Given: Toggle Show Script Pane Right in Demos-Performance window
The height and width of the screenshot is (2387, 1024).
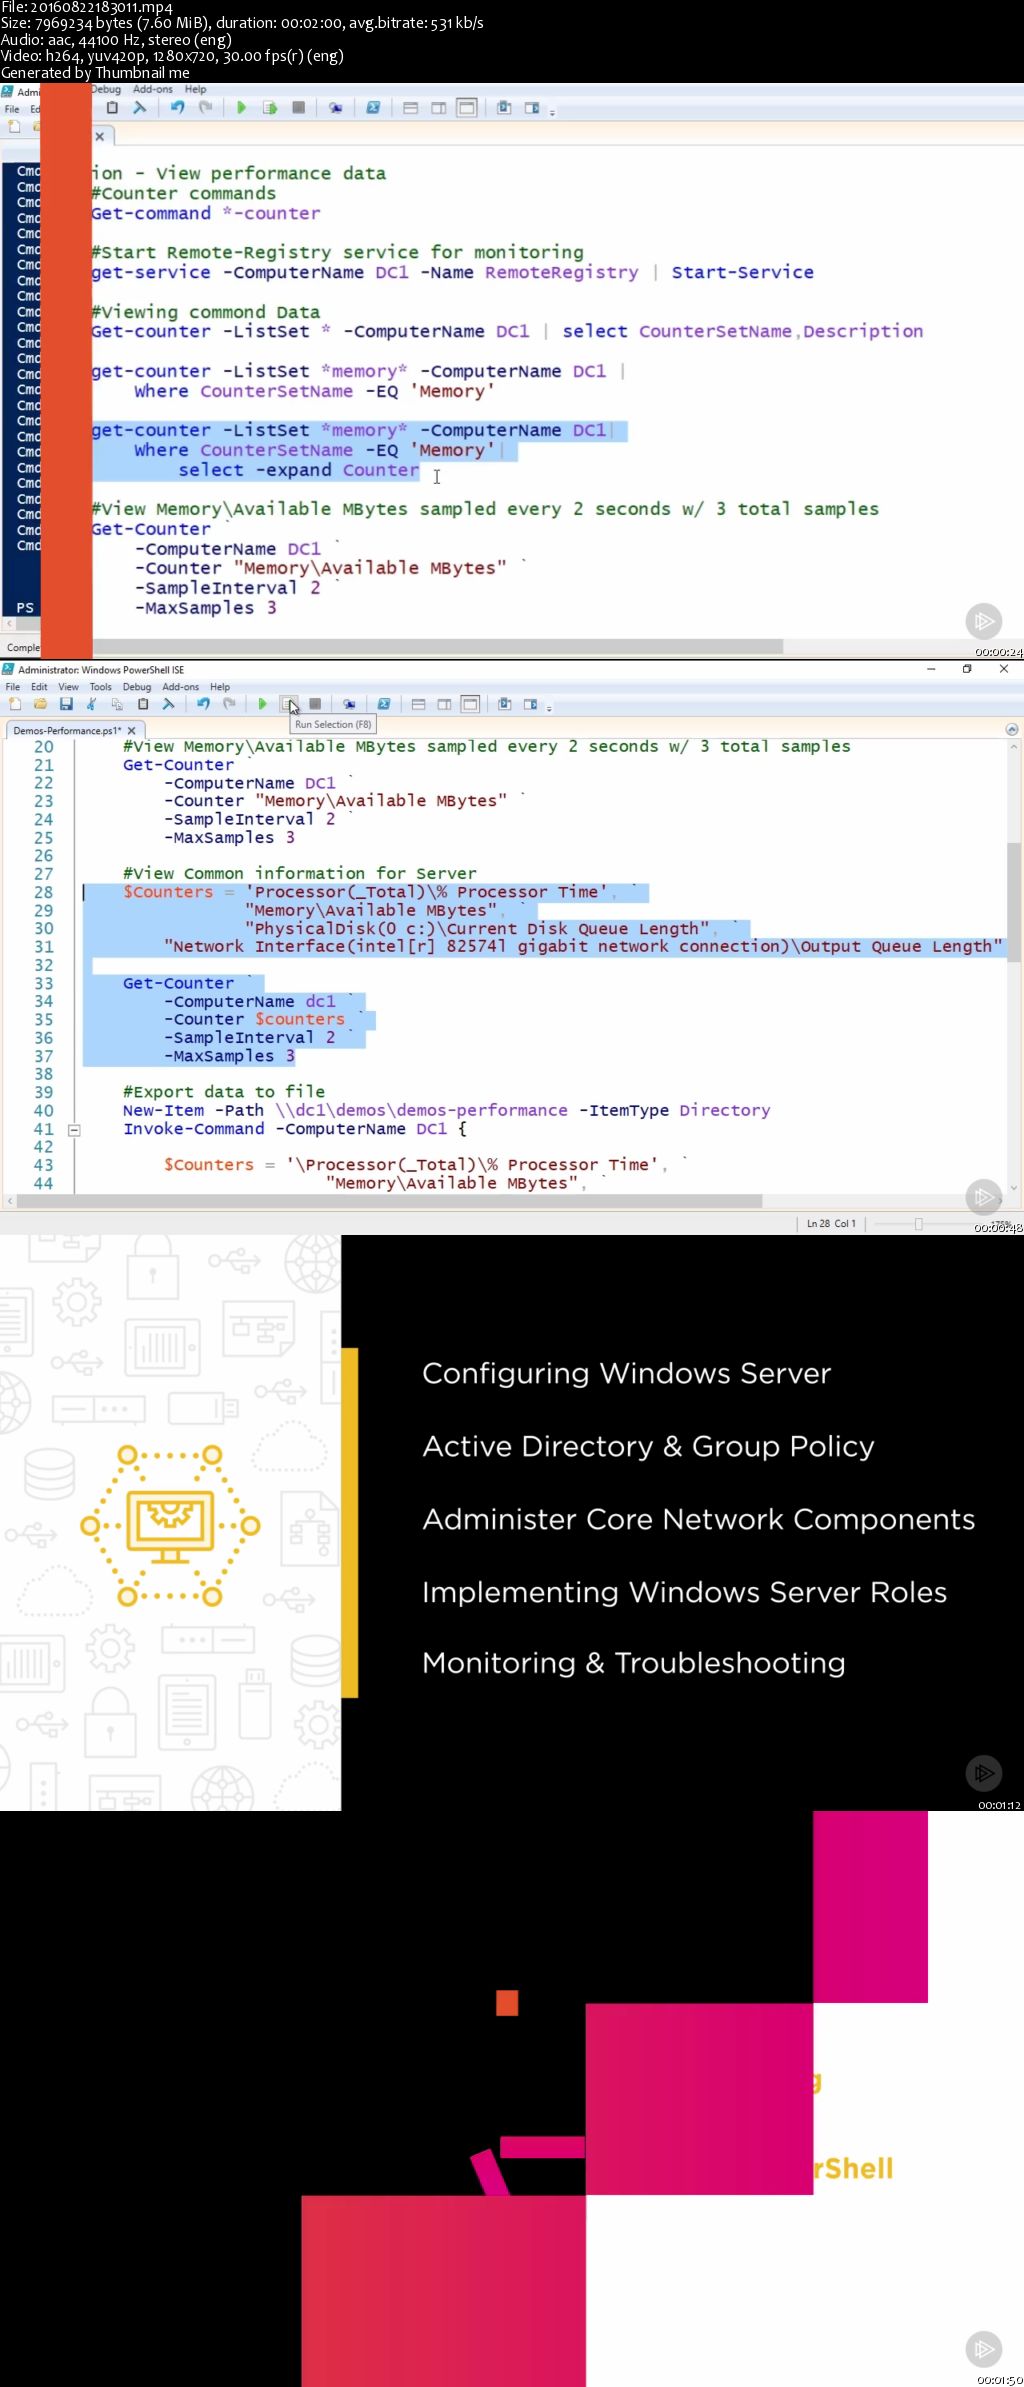Looking at the screenshot, I should [444, 704].
